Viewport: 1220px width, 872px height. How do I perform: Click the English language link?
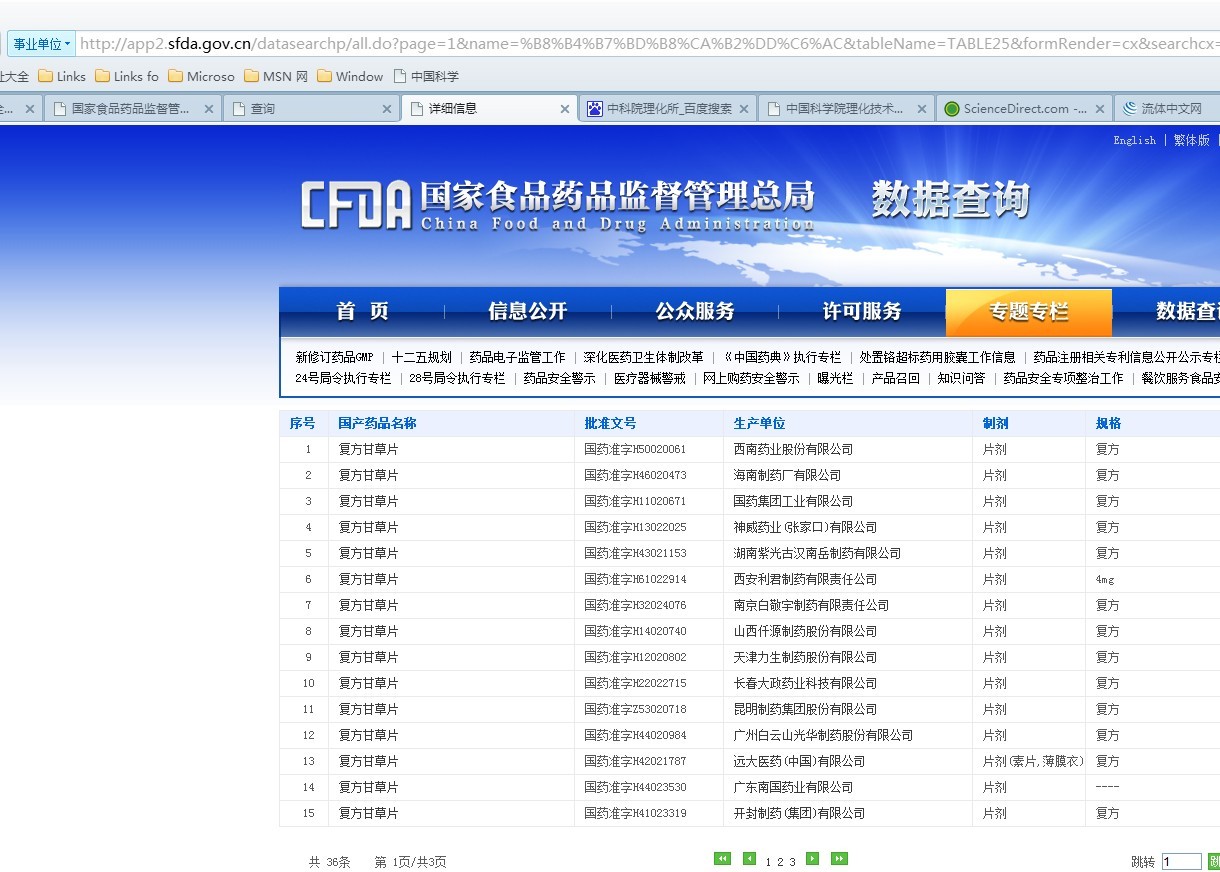(x=1134, y=141)
